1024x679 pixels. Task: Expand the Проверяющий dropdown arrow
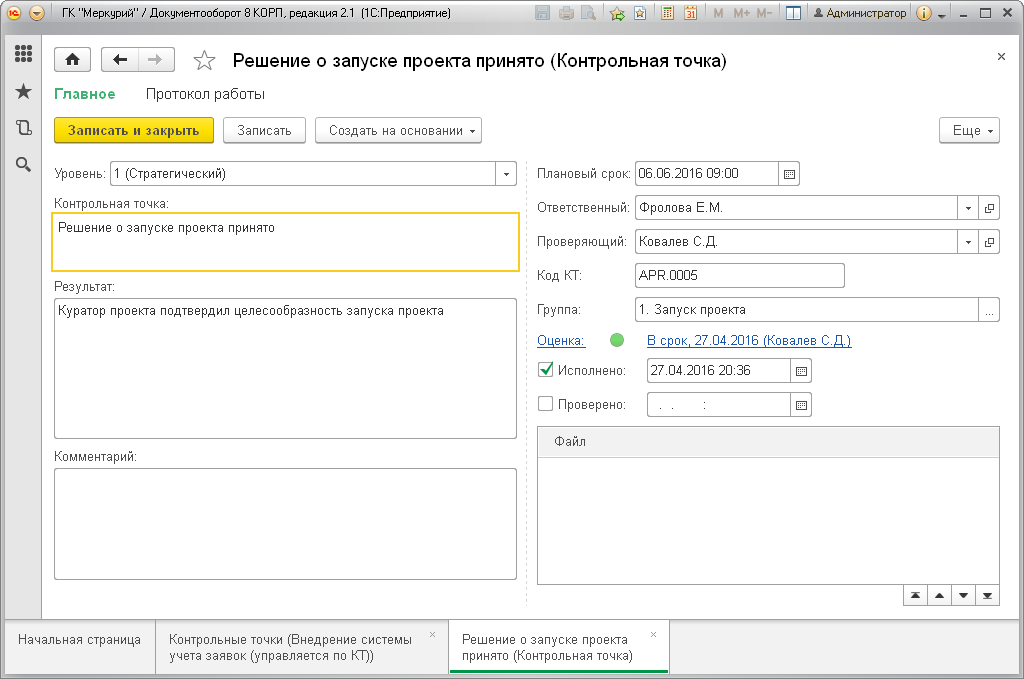click(x=968, y=242)
